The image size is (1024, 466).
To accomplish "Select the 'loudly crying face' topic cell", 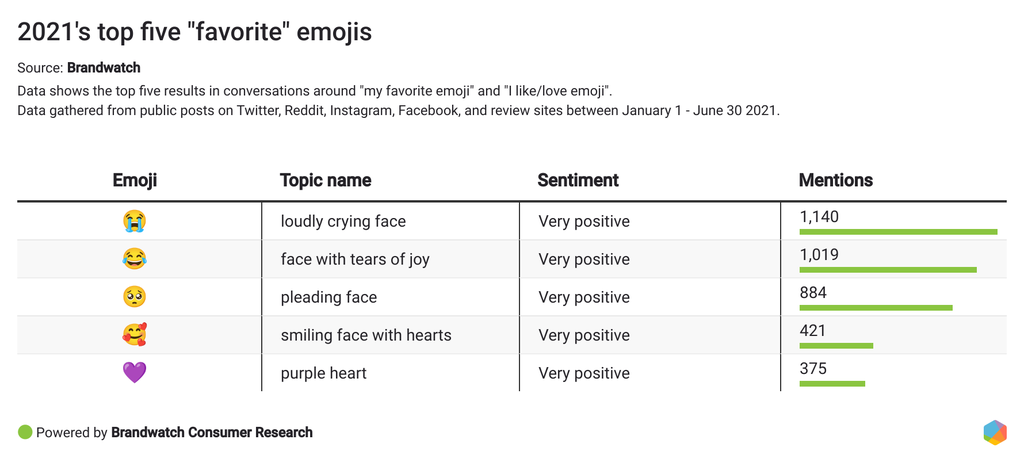I will (x=343, y=221).
